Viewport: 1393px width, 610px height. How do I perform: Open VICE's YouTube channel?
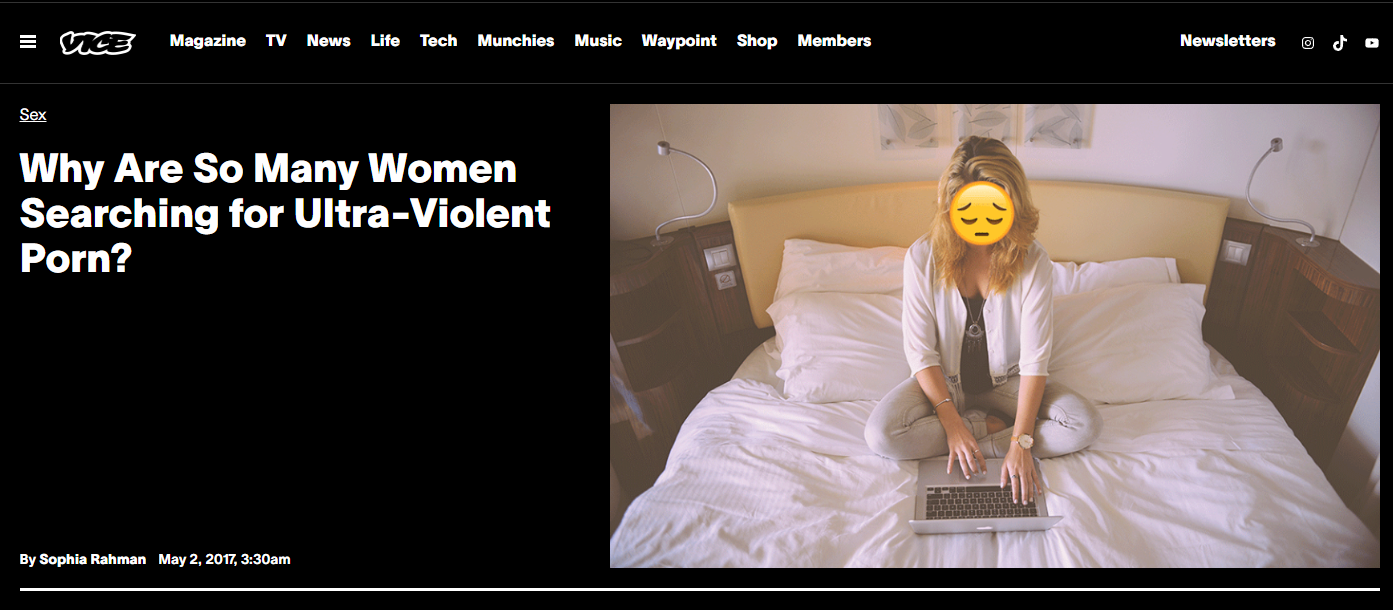click(1372, 43)
